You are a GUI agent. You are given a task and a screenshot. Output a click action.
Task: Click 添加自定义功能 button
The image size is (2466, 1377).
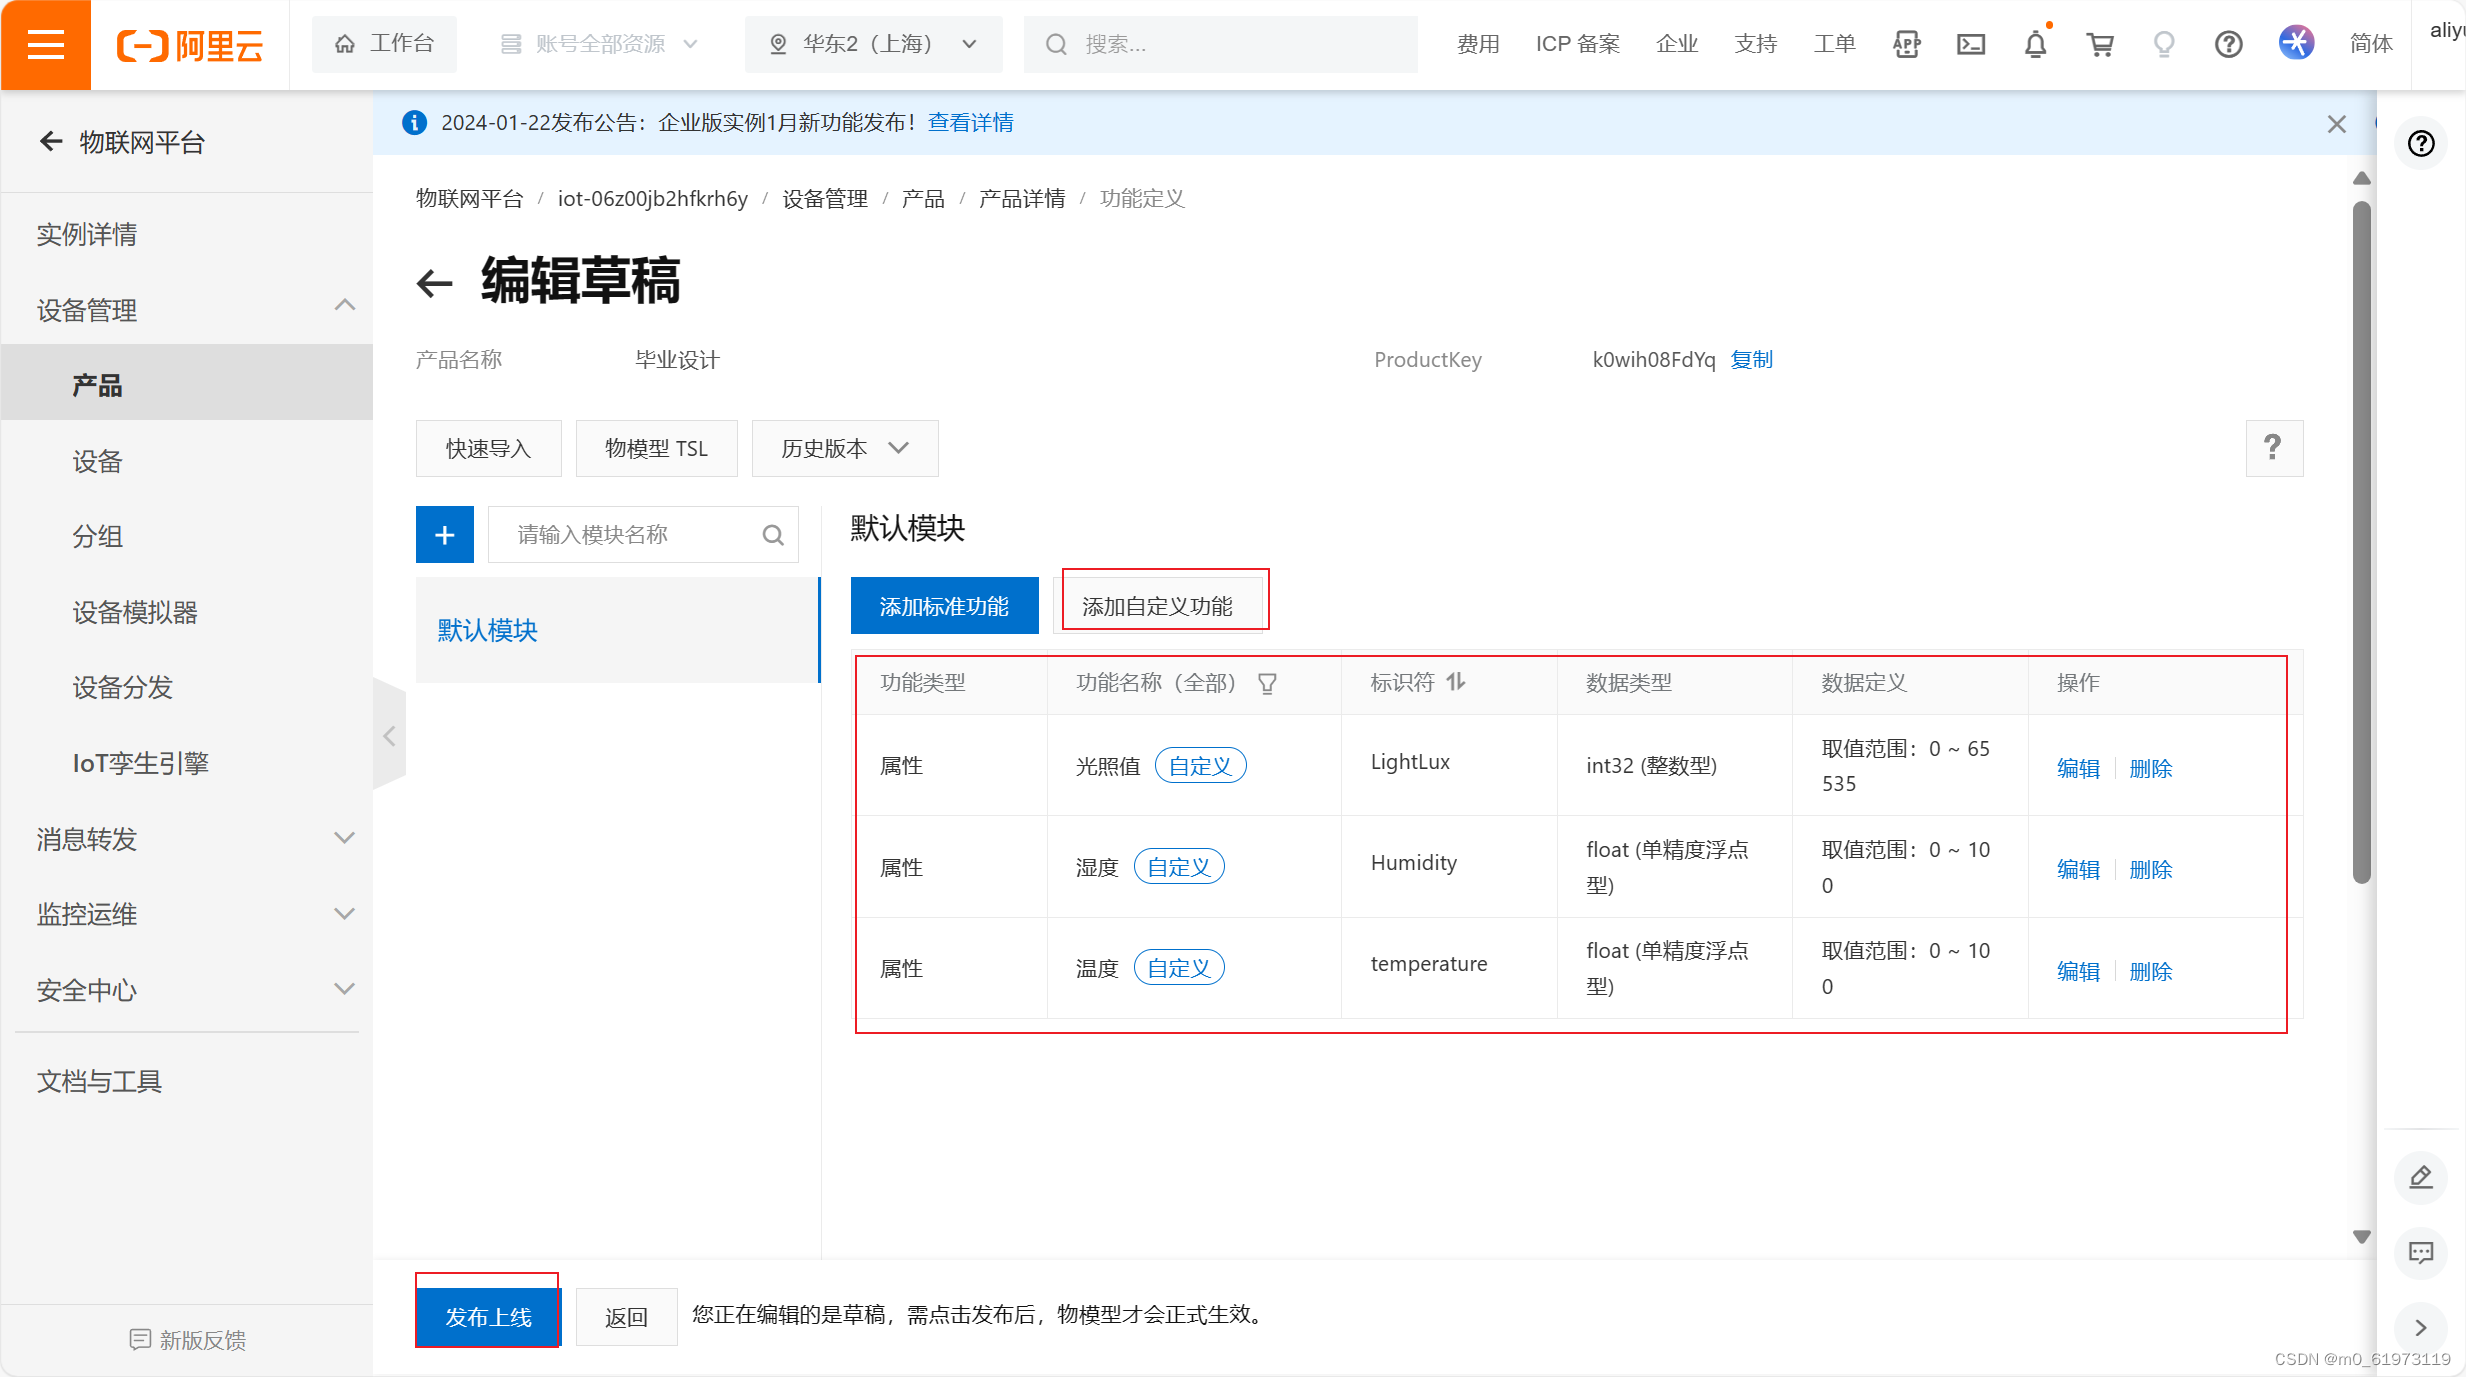(1157, 606)
